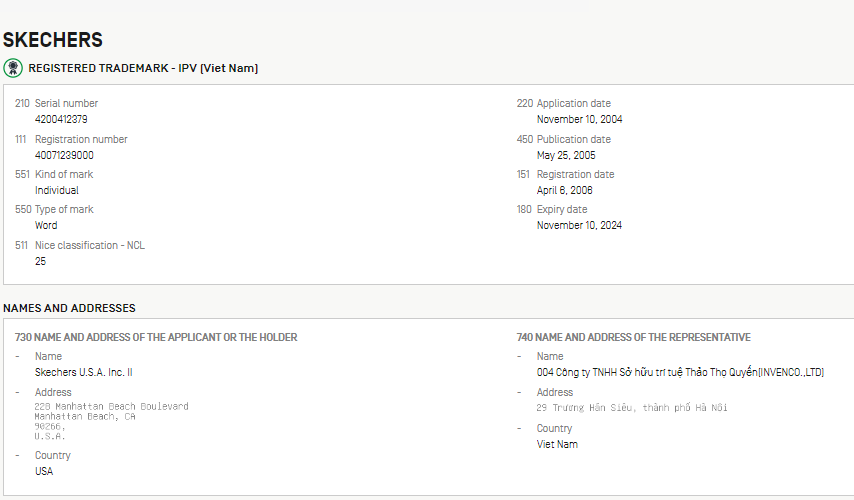
Task: Click the representative country Viet Nam
Action: 557,444
